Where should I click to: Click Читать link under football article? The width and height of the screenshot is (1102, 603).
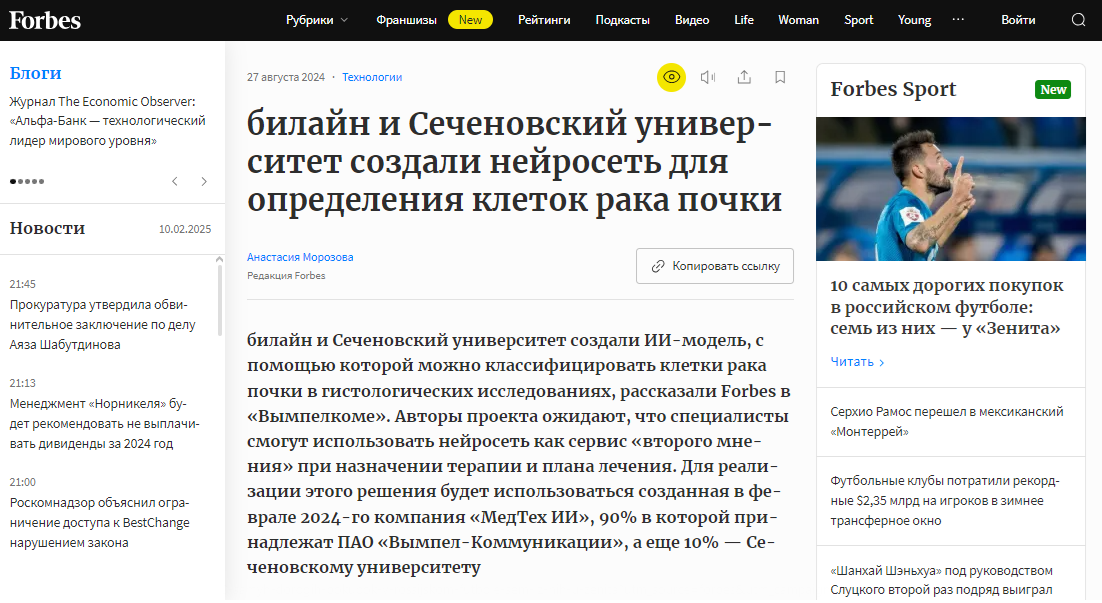pyautogui.click(x=857, y=362)
